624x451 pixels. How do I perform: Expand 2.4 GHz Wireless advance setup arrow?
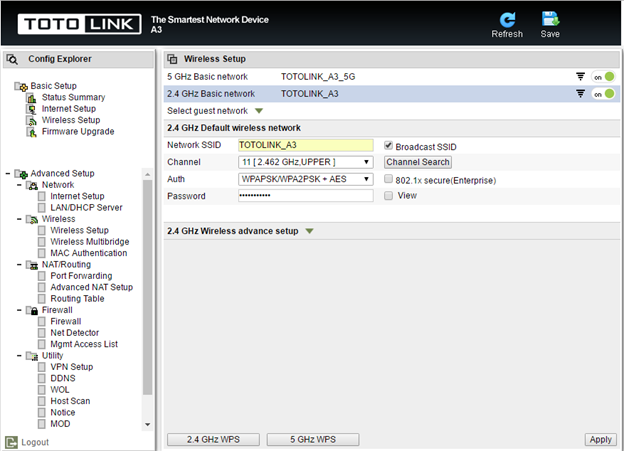pyautogui.click(x=310, y=231)
